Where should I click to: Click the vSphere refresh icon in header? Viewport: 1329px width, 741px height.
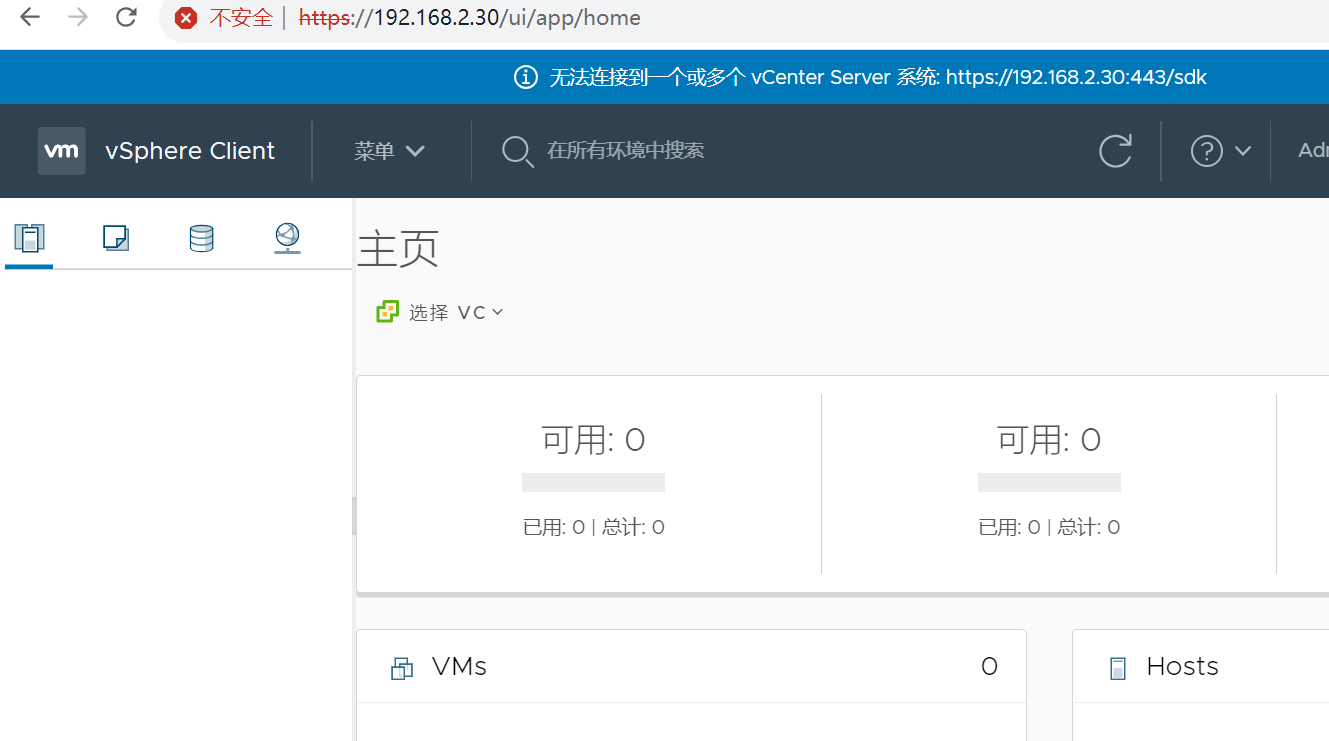pyautogui.click(x=1115, y=151)
